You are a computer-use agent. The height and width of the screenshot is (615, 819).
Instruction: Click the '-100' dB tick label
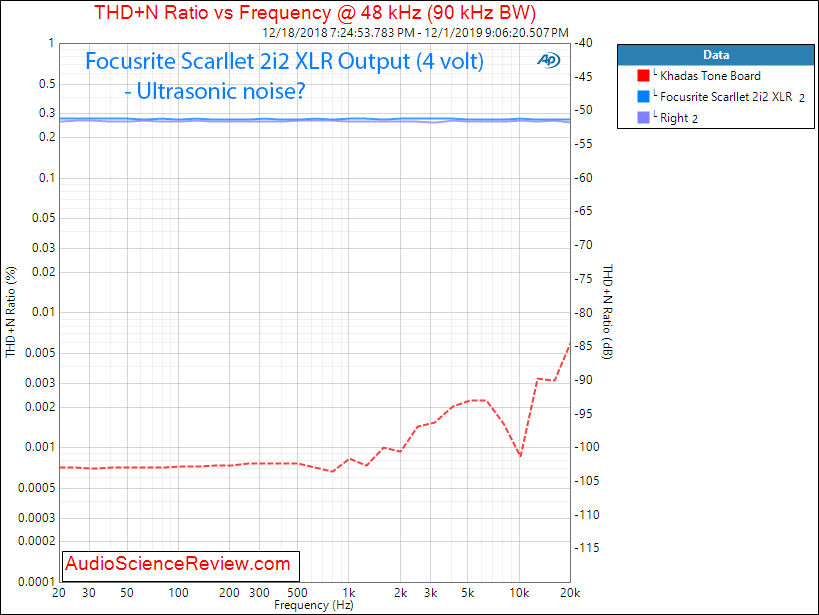[587, 447]
